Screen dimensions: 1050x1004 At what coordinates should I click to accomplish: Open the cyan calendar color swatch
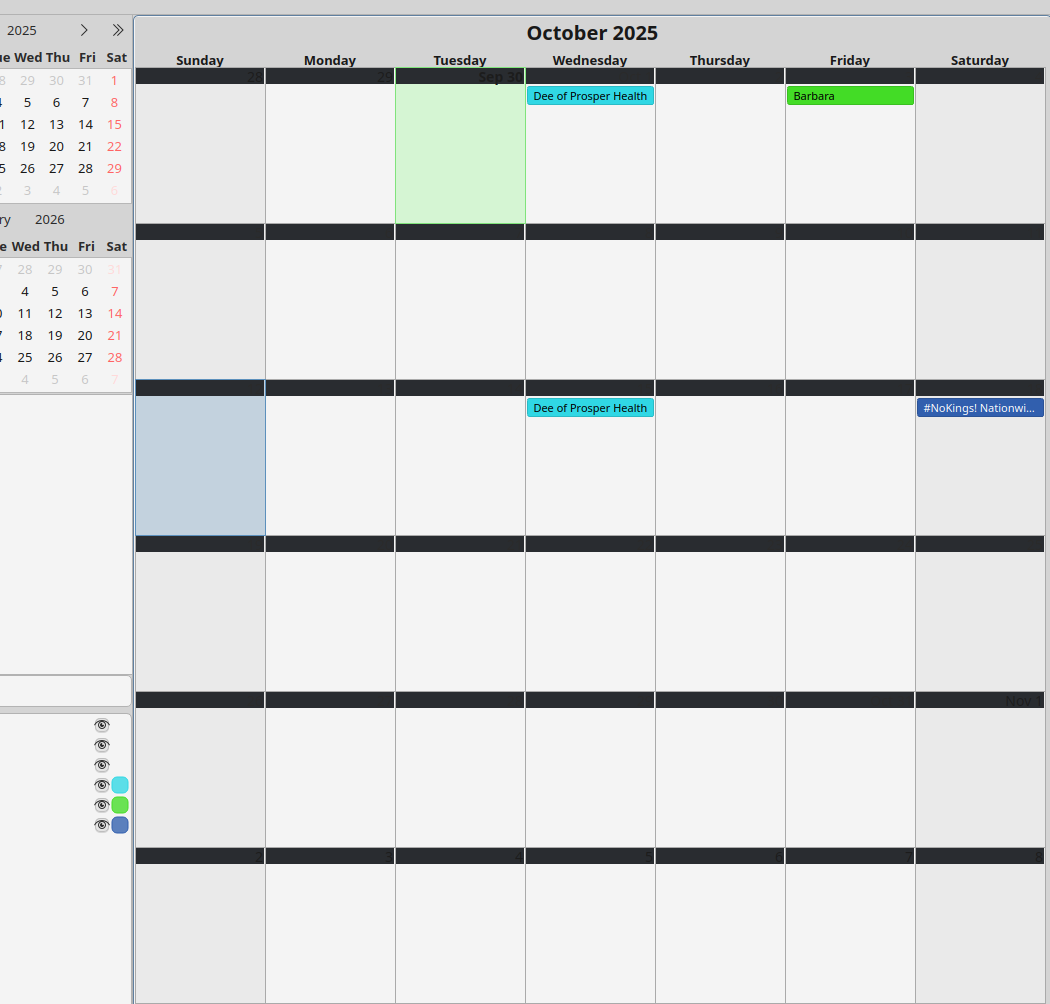[x=120, y=785]
